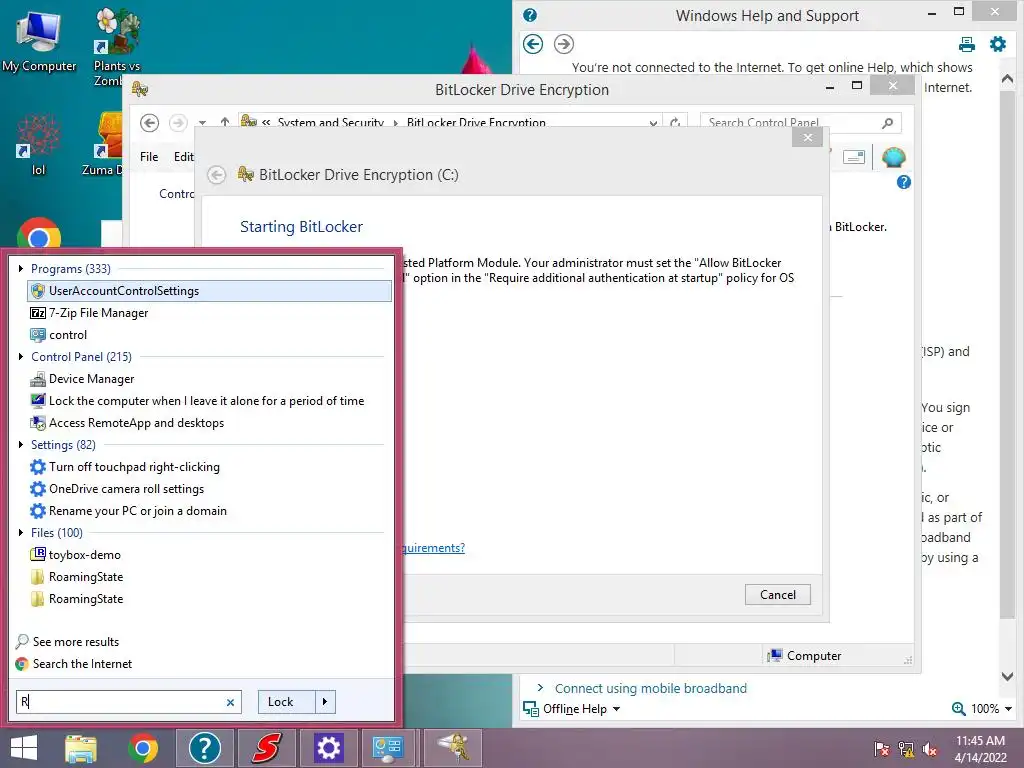1024x768 pixels.
Task: Open Help and Support taskbar icon
Action: (x=204, y=748)
